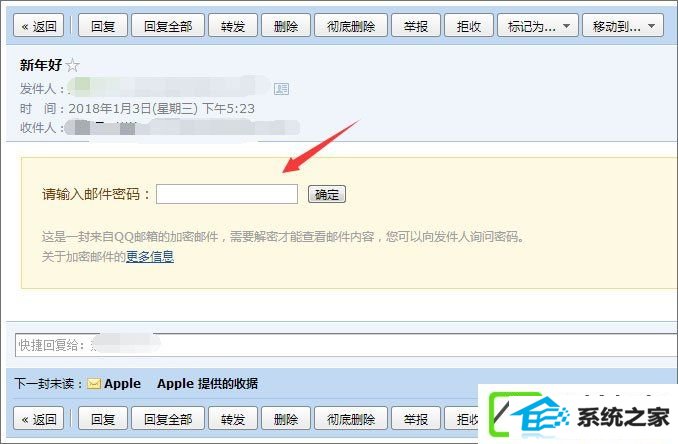Confirm the password with 确定 button
This screenshot has height=444, width=678.
(326, 194)
